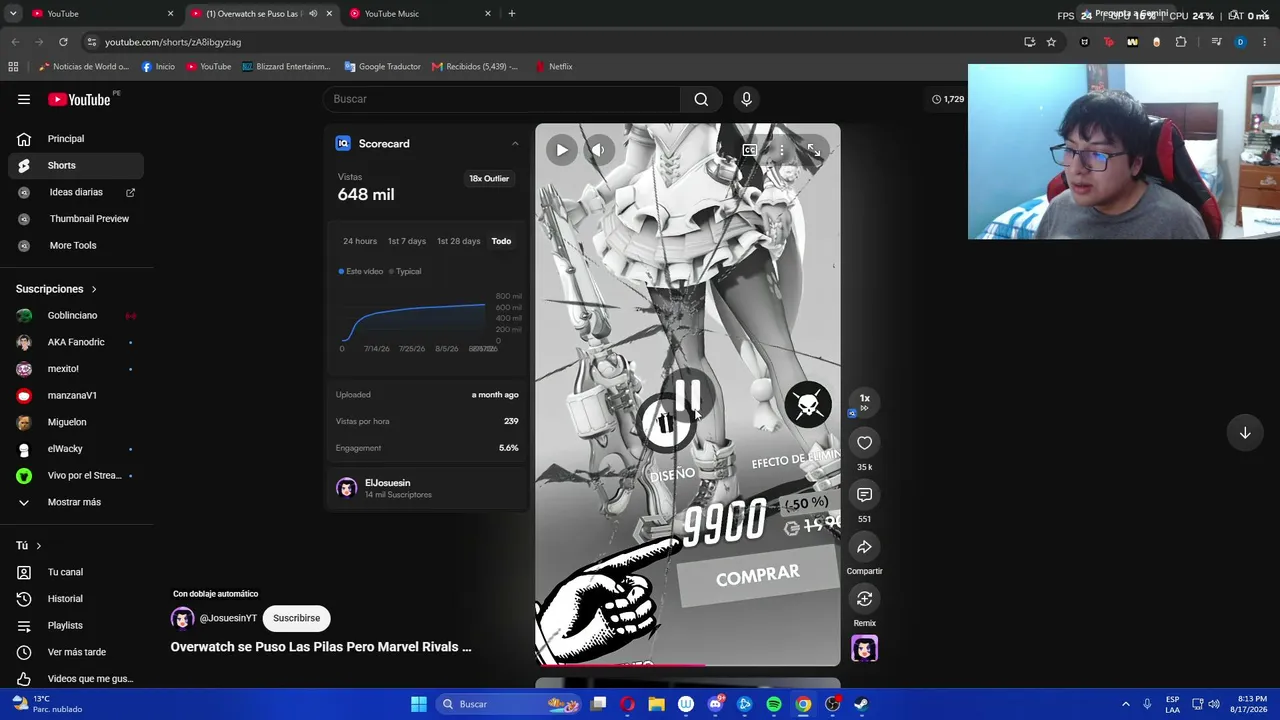Open Principal in the sidebar
Screen dimensions: 1280x720
pos(77,139)
